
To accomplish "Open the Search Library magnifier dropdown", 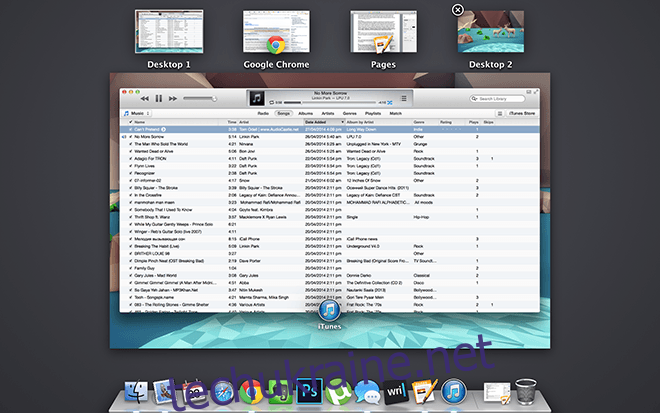I will click(x=474, y=99).
